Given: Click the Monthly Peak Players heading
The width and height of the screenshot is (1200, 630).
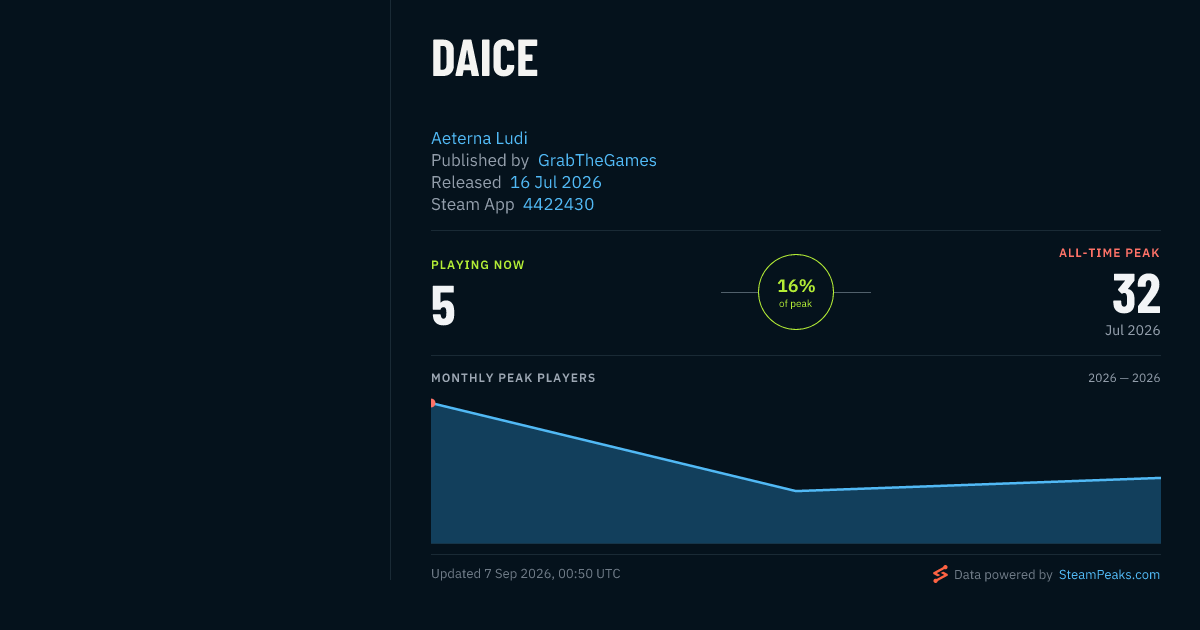Looking at the screenshot, I should [x=513, y=378].
